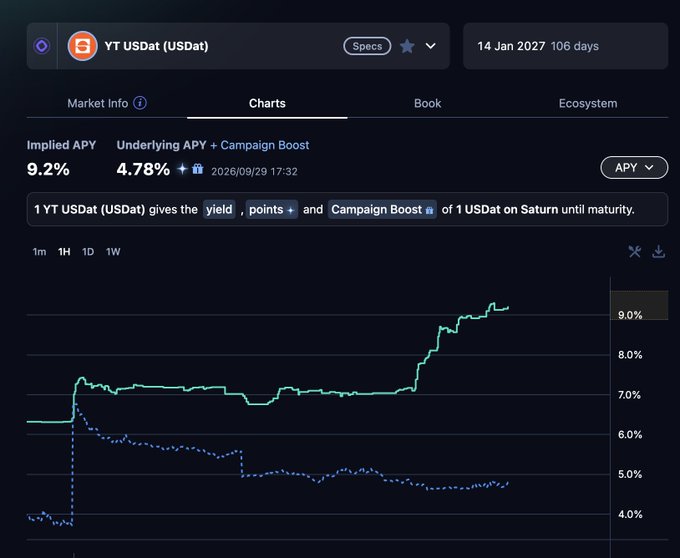Select the 1W chart interval
This screenshot has height=558, width=680.
pyautogui.click(x=113, y=252)
